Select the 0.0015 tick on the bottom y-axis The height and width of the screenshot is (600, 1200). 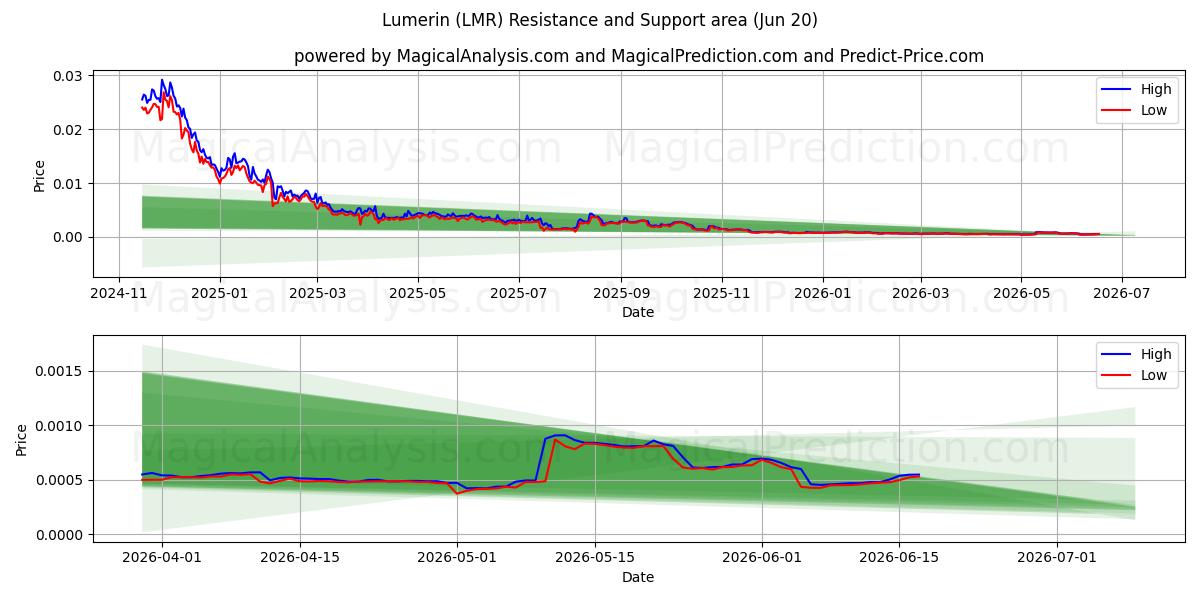point(60,372)
